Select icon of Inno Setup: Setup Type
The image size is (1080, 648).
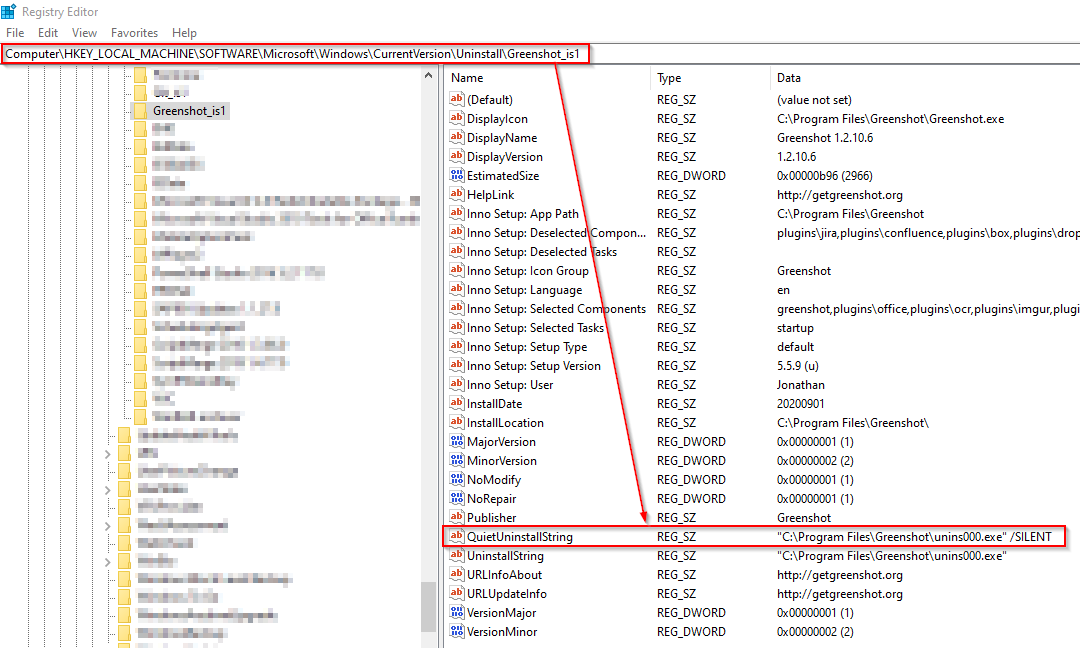coord(457,346)
